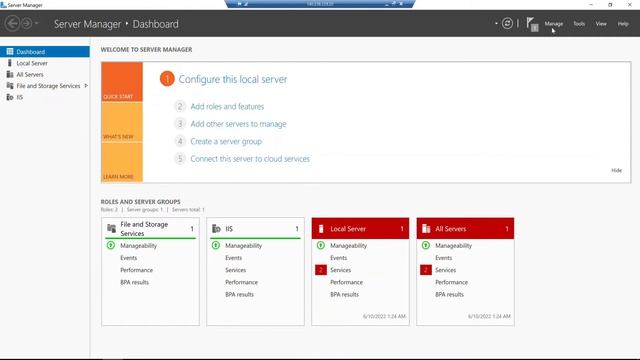The image size is (640, 360).
Task: Open Performance in the All Servers tile
Action: click(451, 282)
